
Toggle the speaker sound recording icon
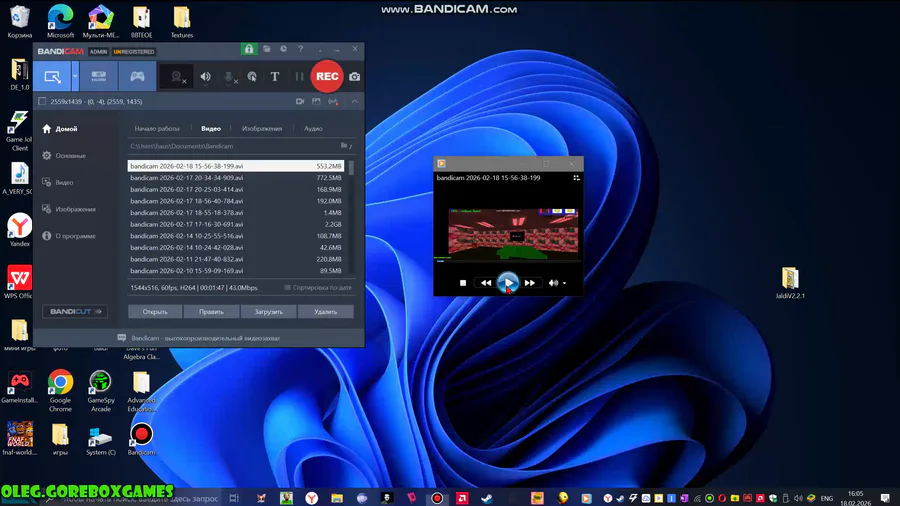click(205, 77)
